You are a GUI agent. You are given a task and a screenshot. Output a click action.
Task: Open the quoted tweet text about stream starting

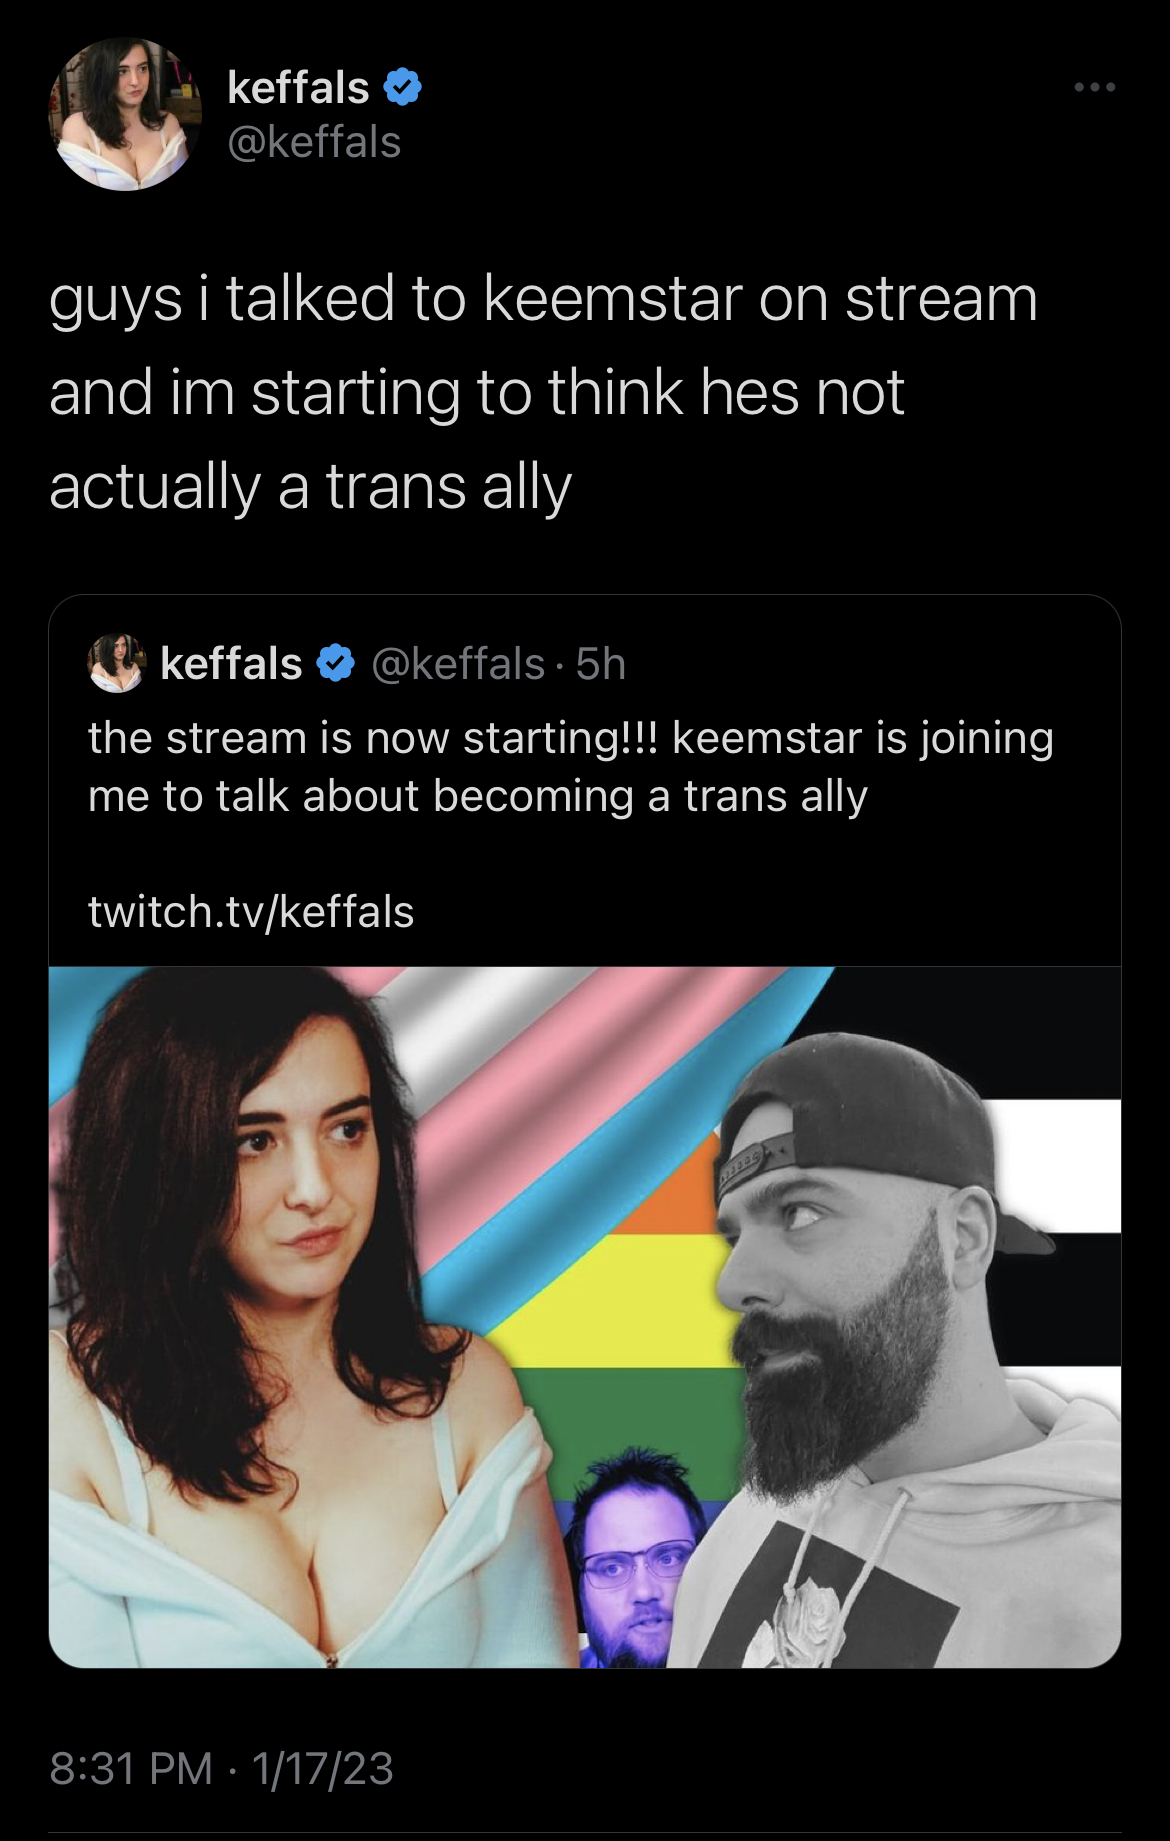(x=571, y=767)
